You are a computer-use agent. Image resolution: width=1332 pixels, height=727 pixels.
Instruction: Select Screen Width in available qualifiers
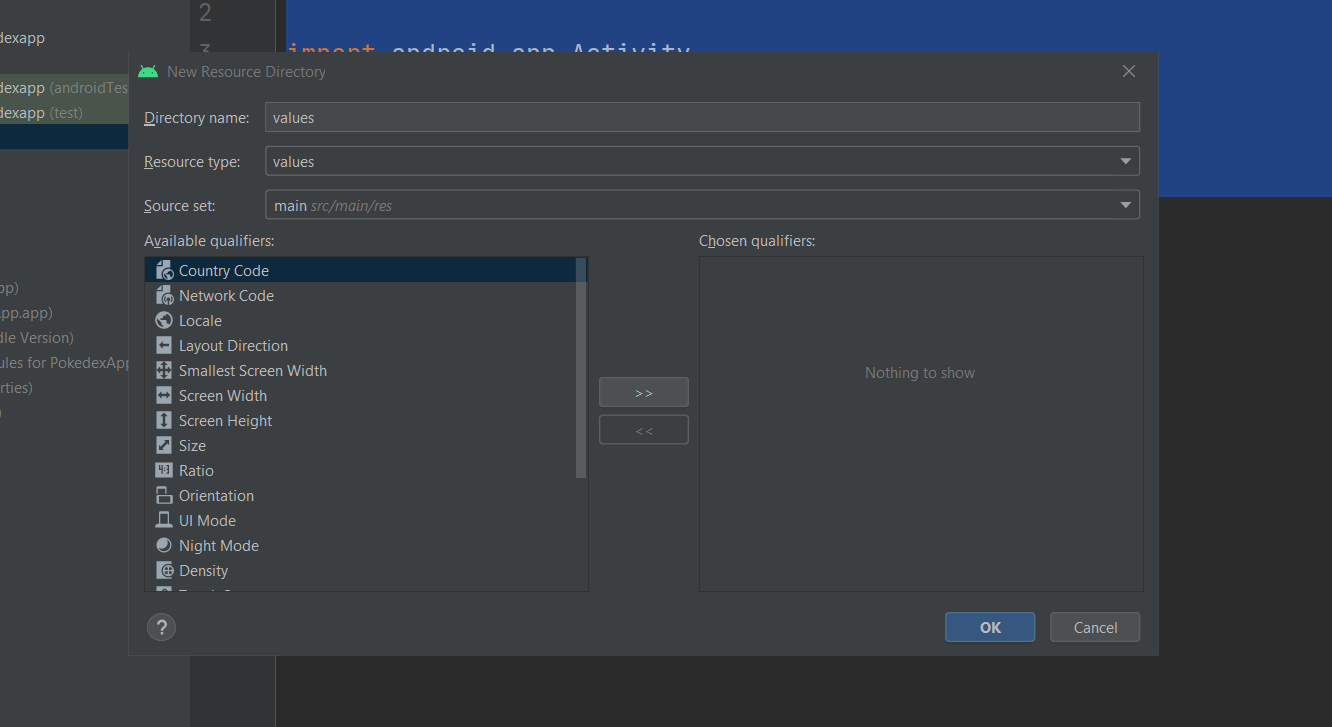click(x=223, y=395)
